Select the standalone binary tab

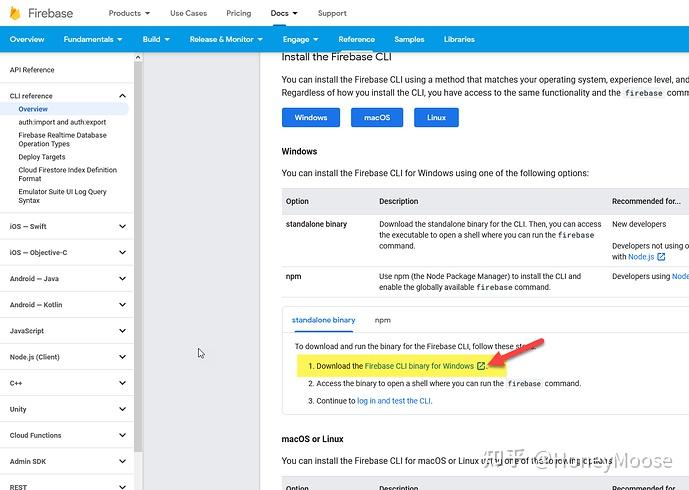click(323, 320)
